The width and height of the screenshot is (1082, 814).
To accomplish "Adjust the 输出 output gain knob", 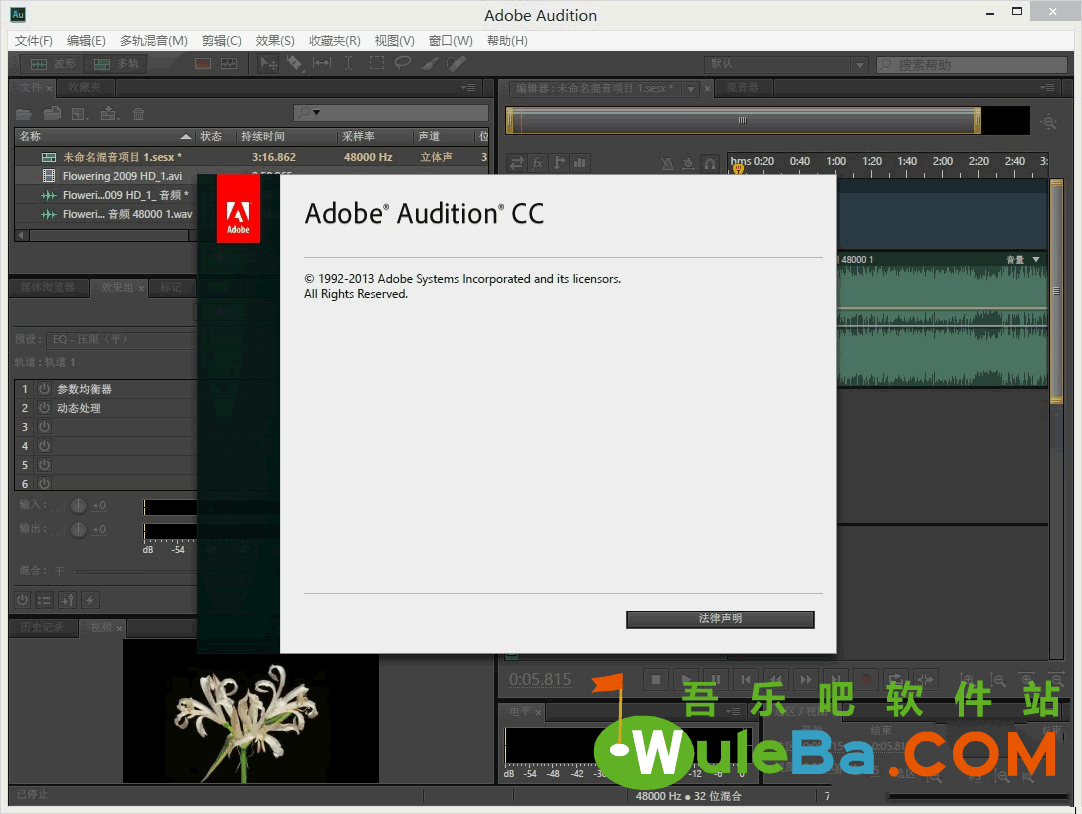I will pos(79,529).
